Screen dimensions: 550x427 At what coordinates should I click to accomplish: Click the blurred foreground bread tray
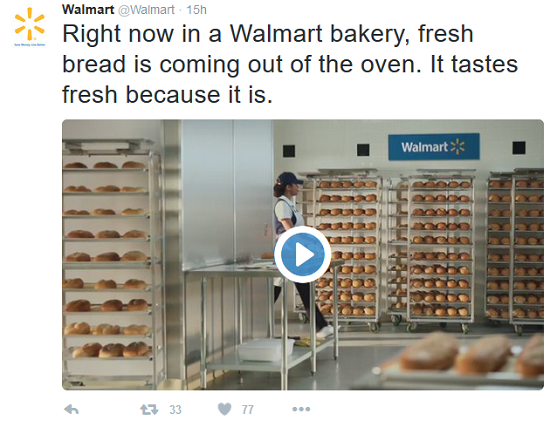(463, 360)
